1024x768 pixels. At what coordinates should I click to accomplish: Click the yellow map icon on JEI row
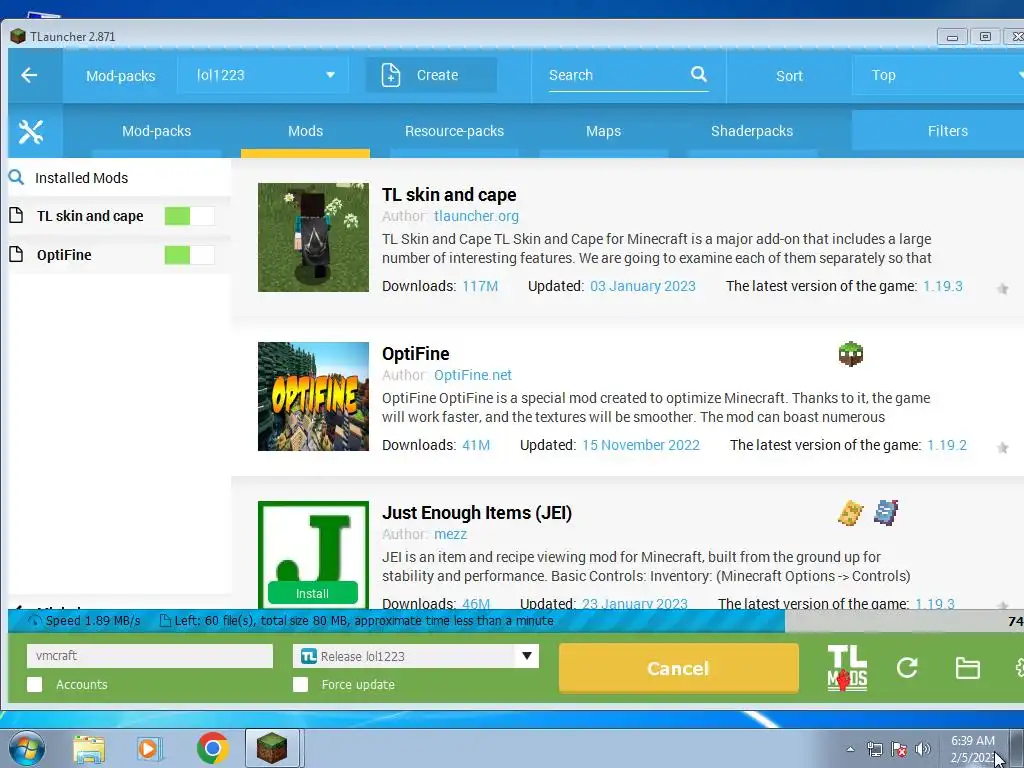850,513
